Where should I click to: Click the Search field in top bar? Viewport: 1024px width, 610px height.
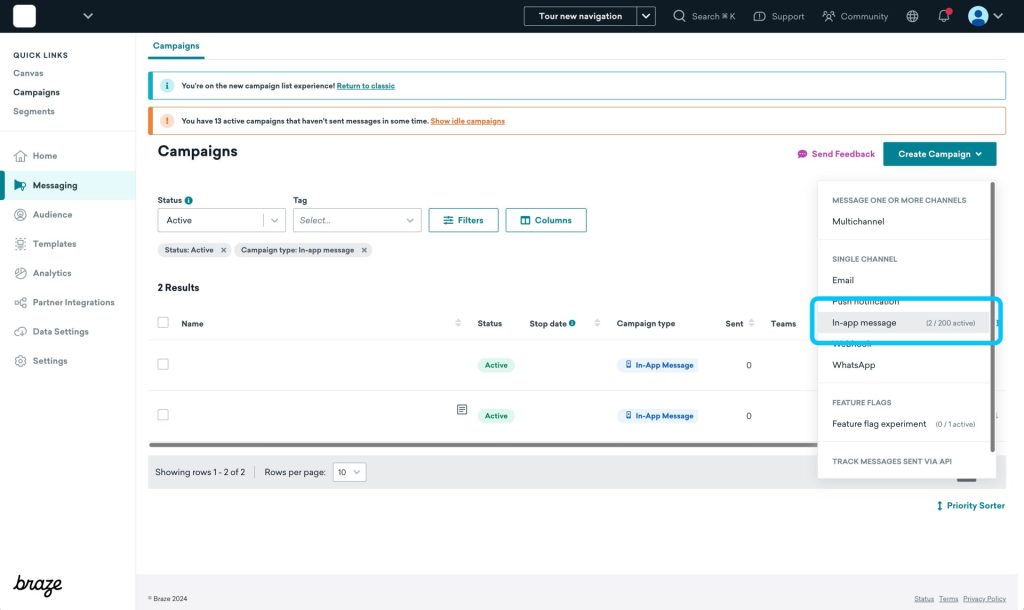pos(704,16)
